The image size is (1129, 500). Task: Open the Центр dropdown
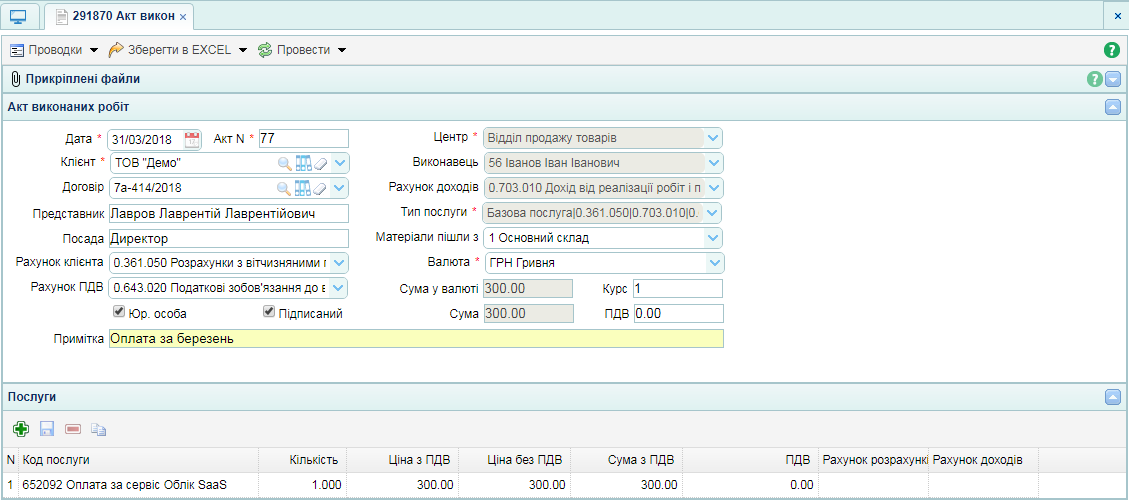pos(714,138)
